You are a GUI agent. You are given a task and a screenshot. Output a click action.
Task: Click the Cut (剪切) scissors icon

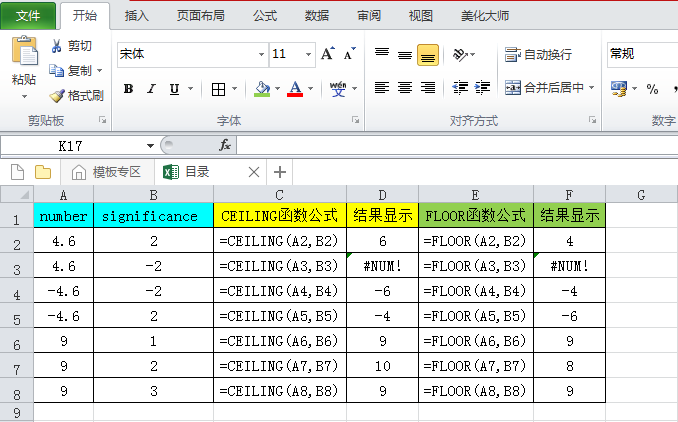[x=57, y=45]
